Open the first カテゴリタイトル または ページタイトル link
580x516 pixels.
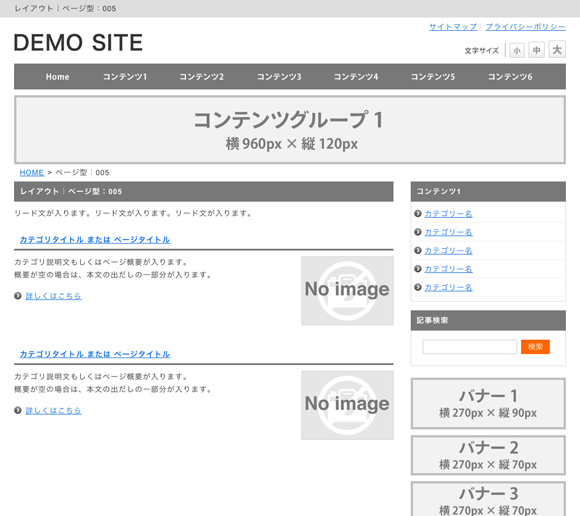tap(95, 240)
